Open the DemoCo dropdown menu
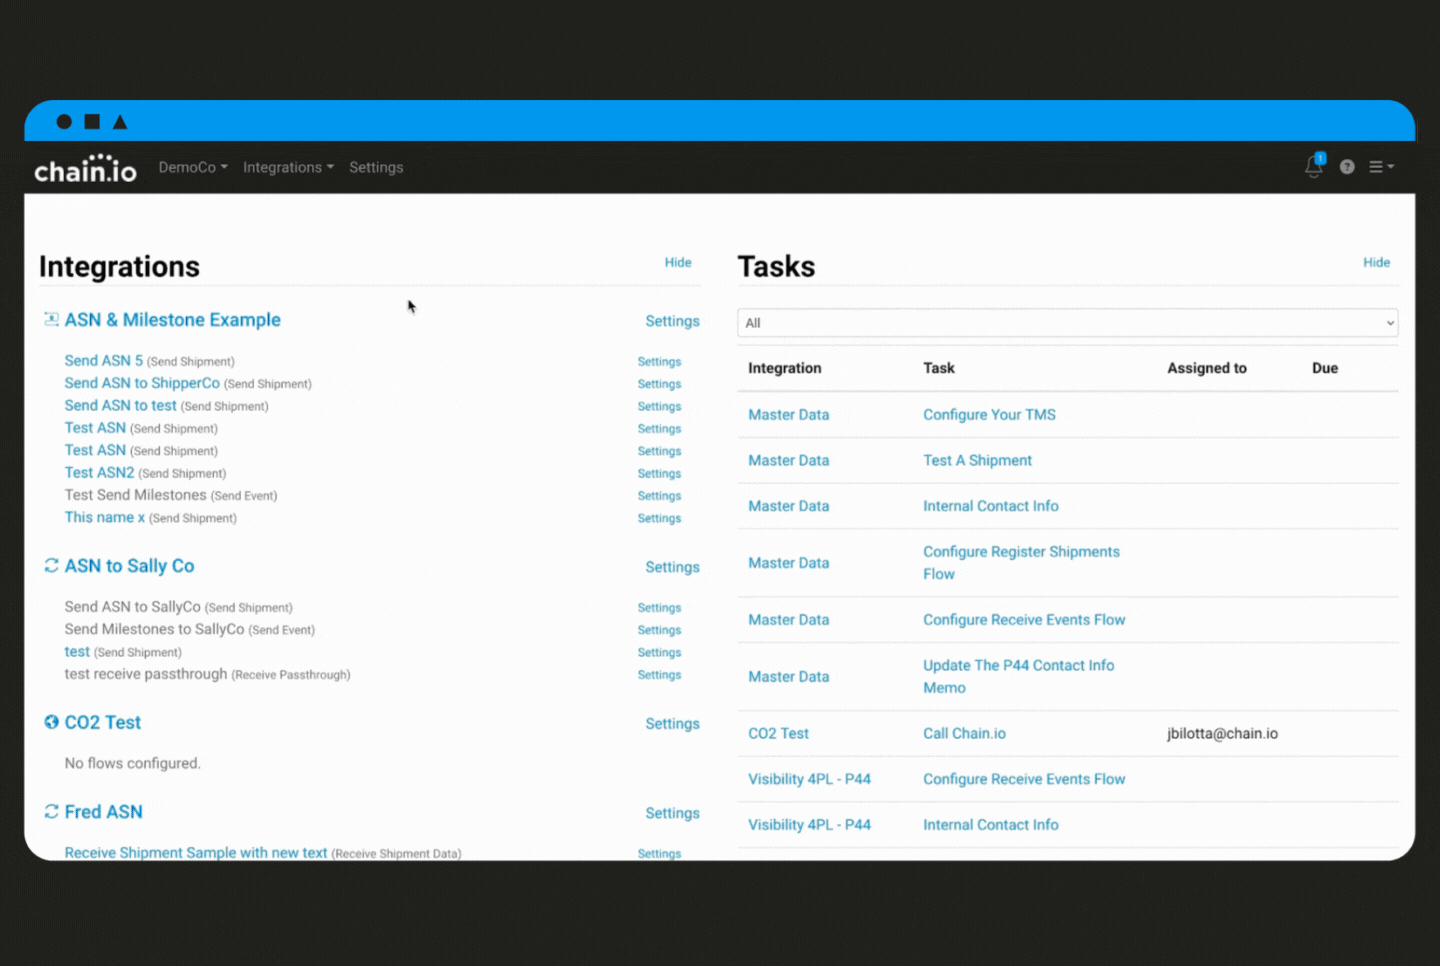The height and width of the screenshot is (966, 1440). pyautogui.click(x=193, y=167)
